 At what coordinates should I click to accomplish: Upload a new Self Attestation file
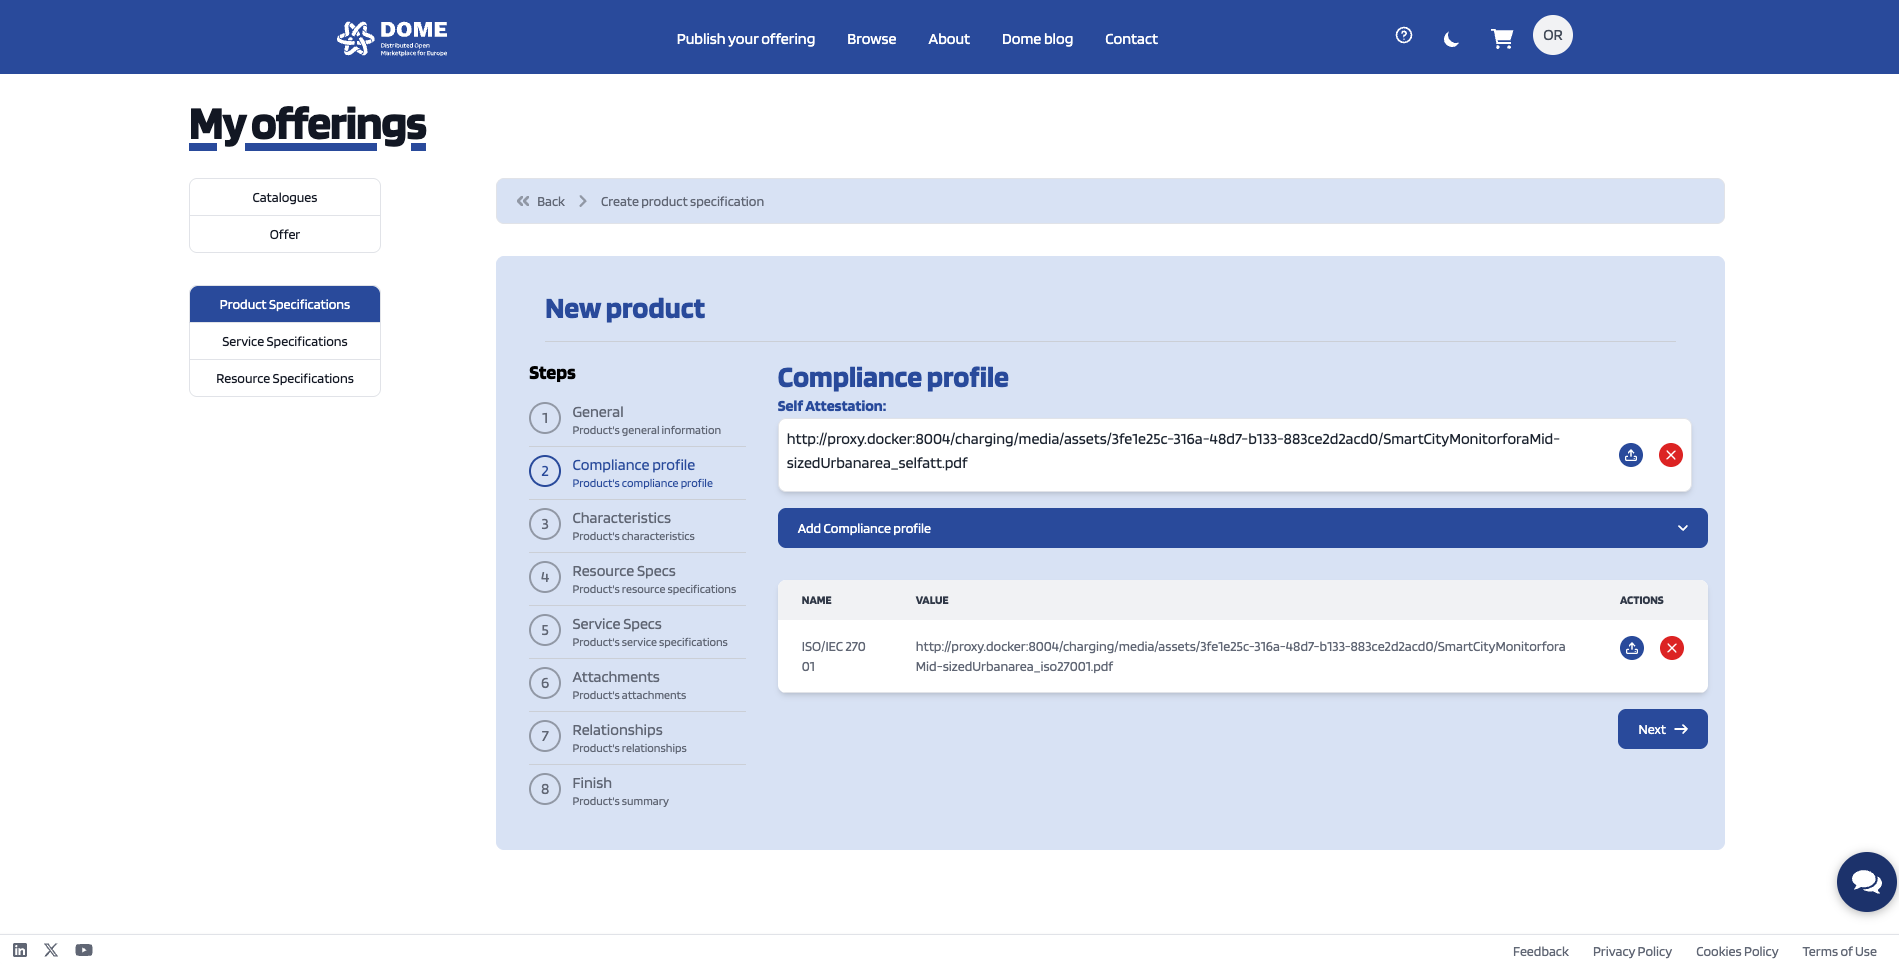[1630, 455]
